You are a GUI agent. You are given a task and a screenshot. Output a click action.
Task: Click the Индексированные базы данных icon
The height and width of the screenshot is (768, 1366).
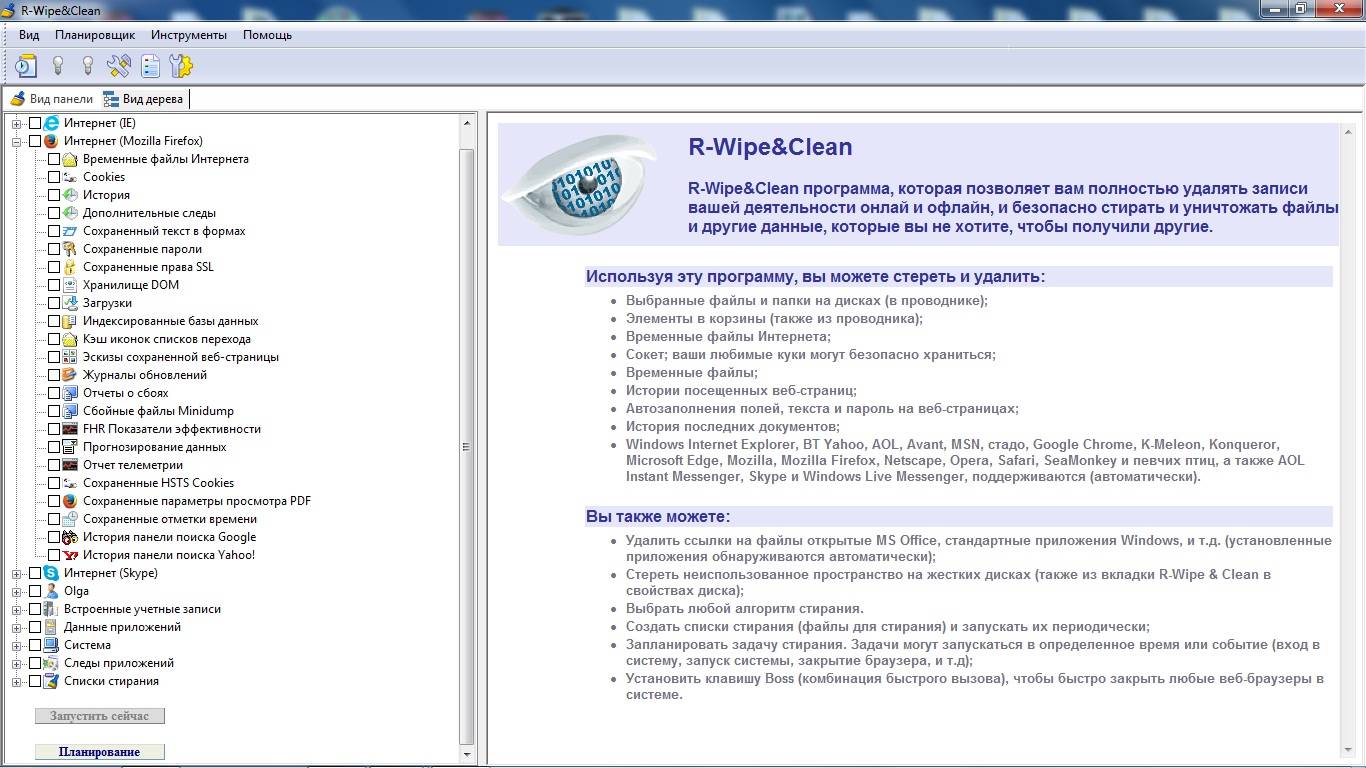point(70,321)
